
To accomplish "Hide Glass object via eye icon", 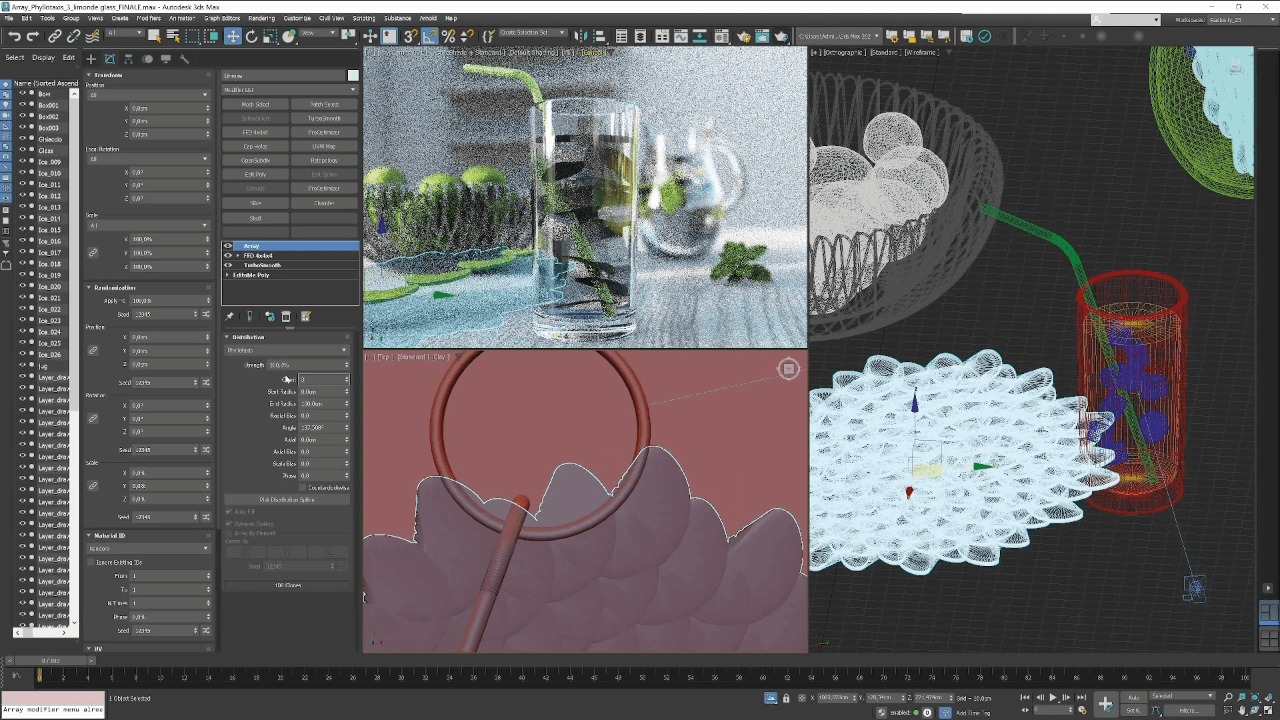I will pyautogui.click(x=22, y=150).
